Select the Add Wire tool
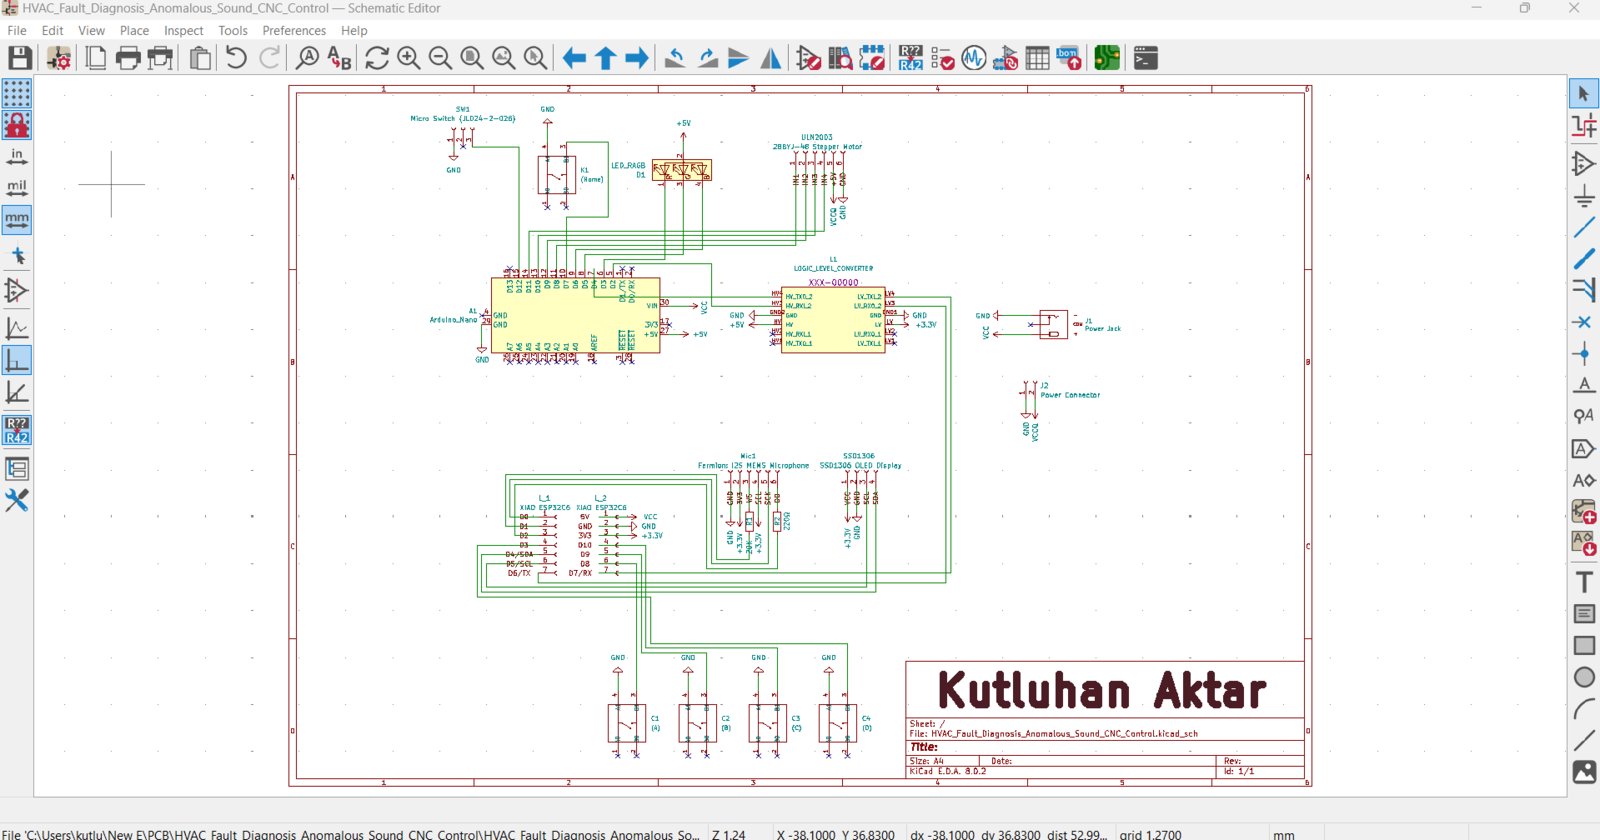Screen dimensions: 1600x840 pos(1584,227)
